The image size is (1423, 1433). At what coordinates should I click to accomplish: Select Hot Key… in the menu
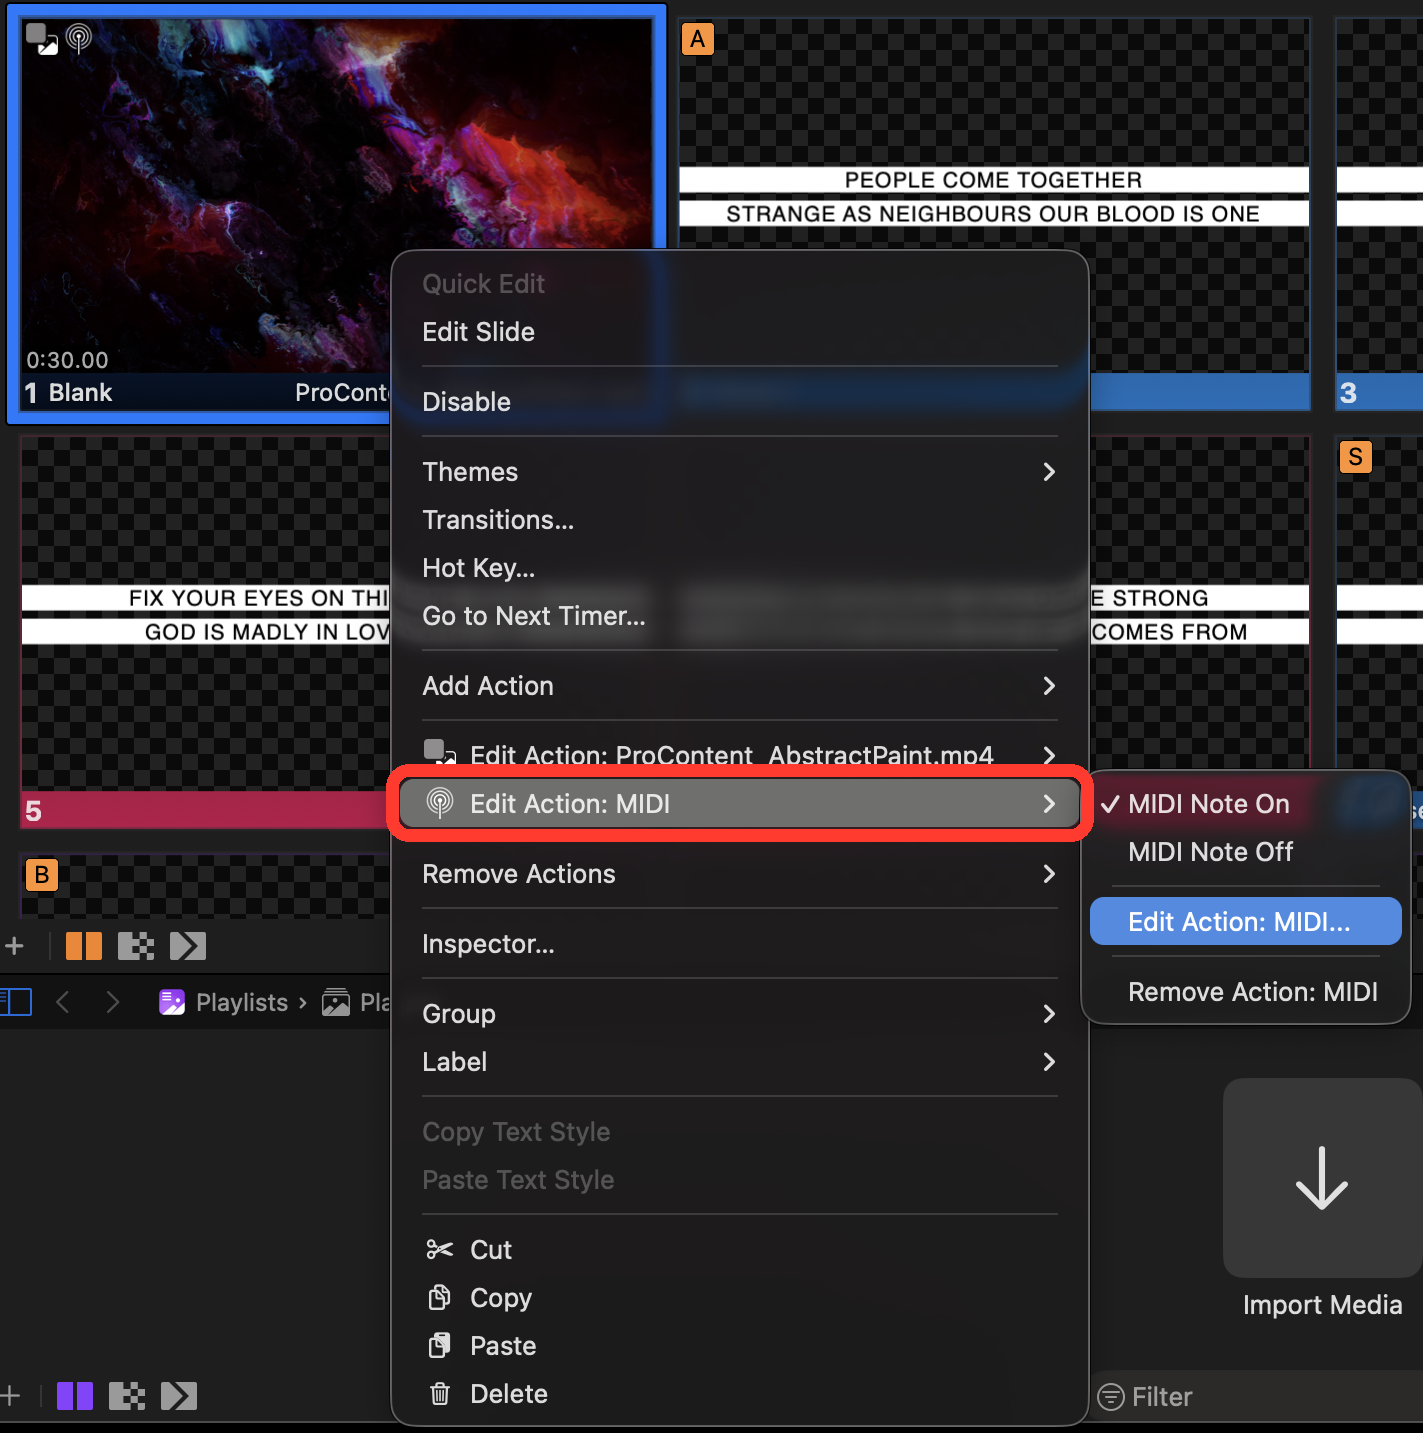point(740,568)
